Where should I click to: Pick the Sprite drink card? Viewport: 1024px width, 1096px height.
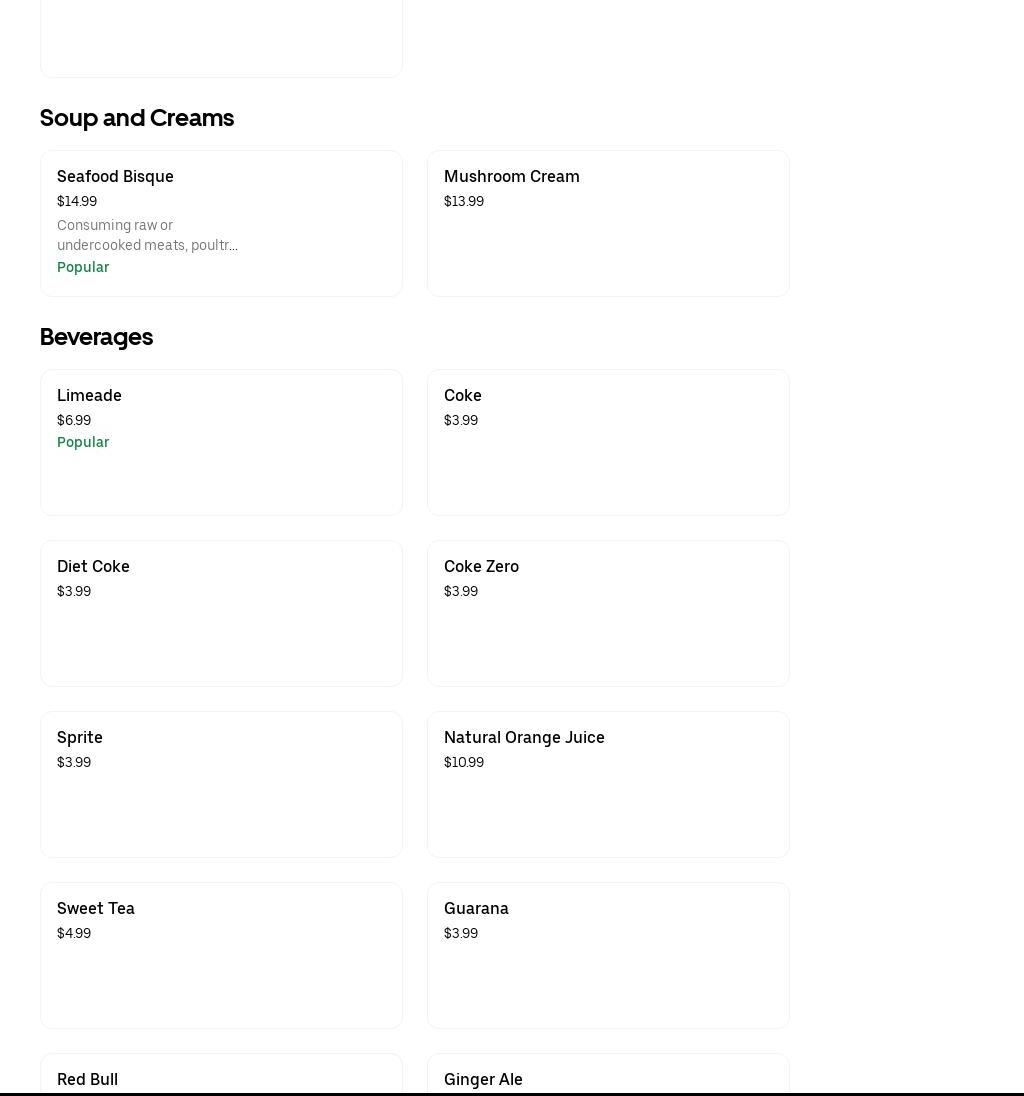pos(221,785)
